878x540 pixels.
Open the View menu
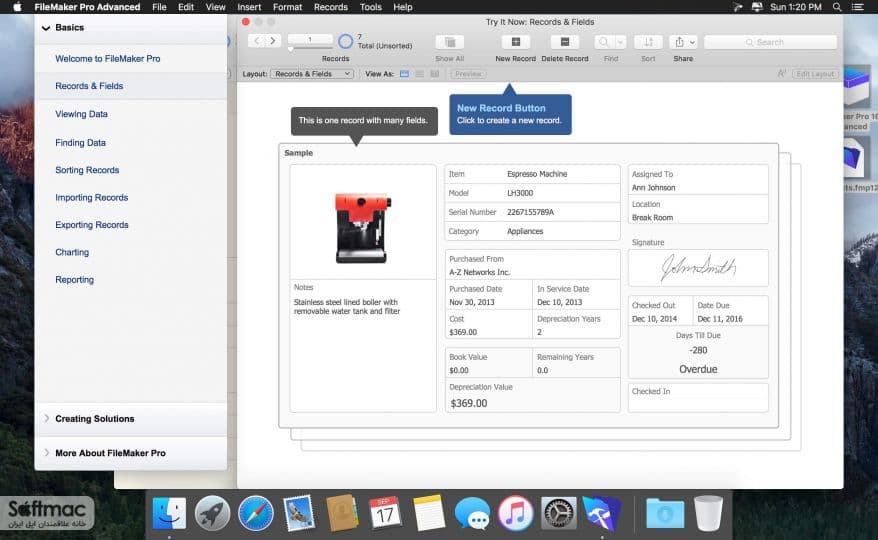pyautogui.click(x=215, y=7)
